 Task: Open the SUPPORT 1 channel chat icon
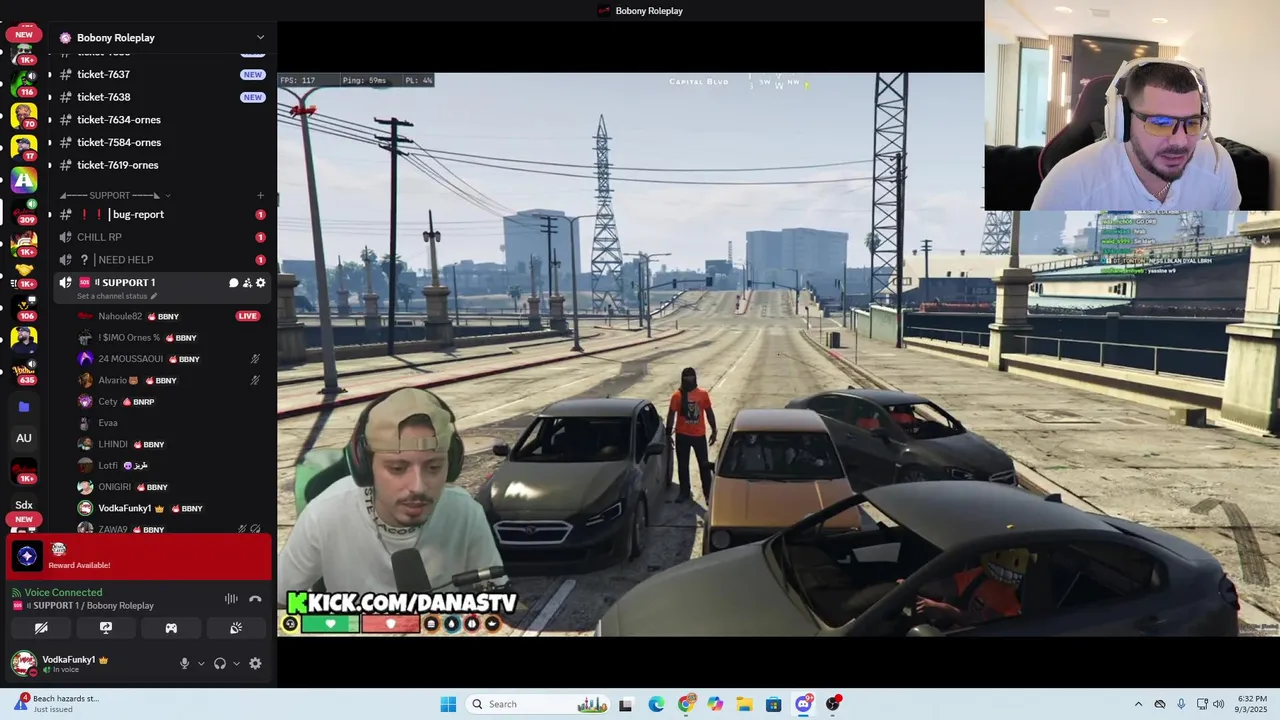click(234, 283)
